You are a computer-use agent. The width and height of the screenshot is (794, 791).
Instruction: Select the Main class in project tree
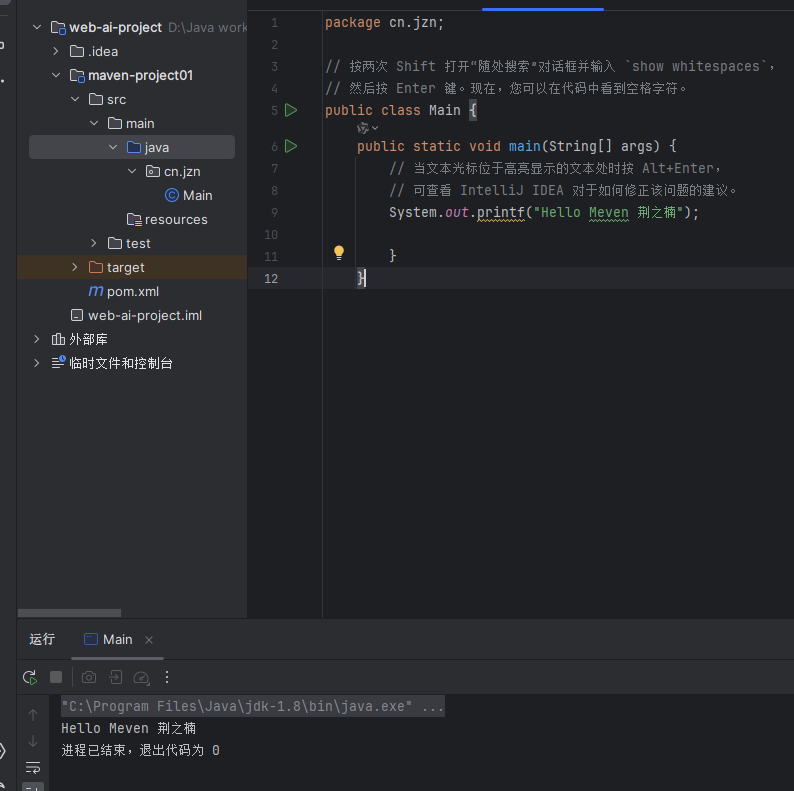pos(197,195)
